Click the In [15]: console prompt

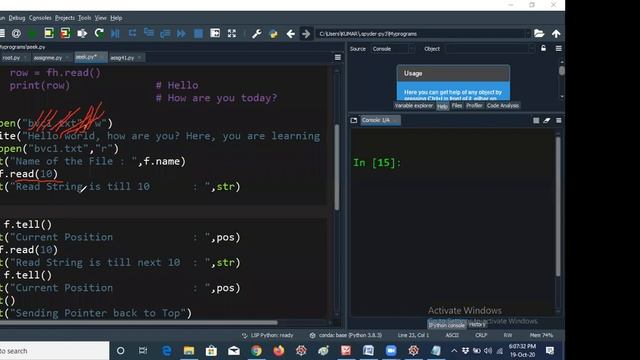click(x=377, y=163)
